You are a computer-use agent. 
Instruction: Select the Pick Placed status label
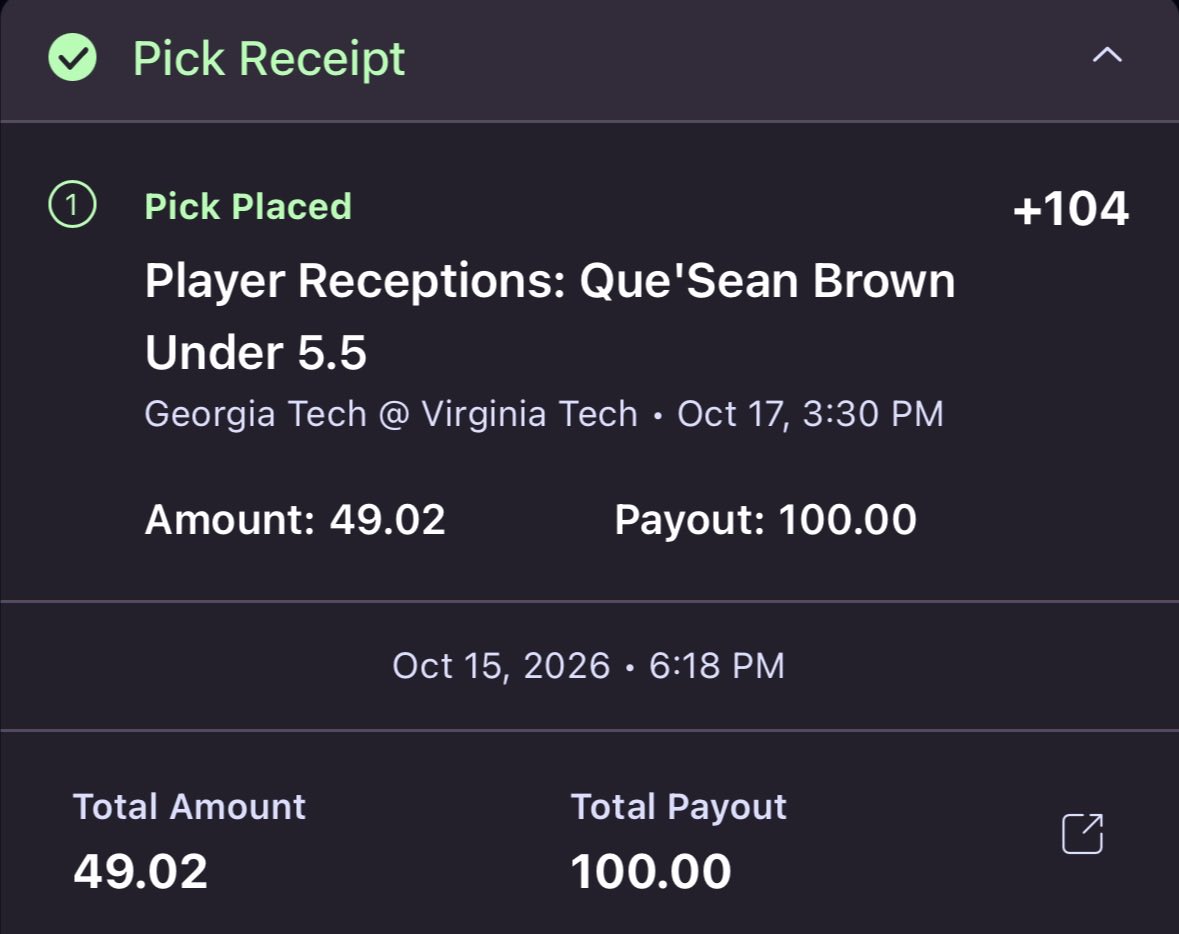[x=248, y=206]
